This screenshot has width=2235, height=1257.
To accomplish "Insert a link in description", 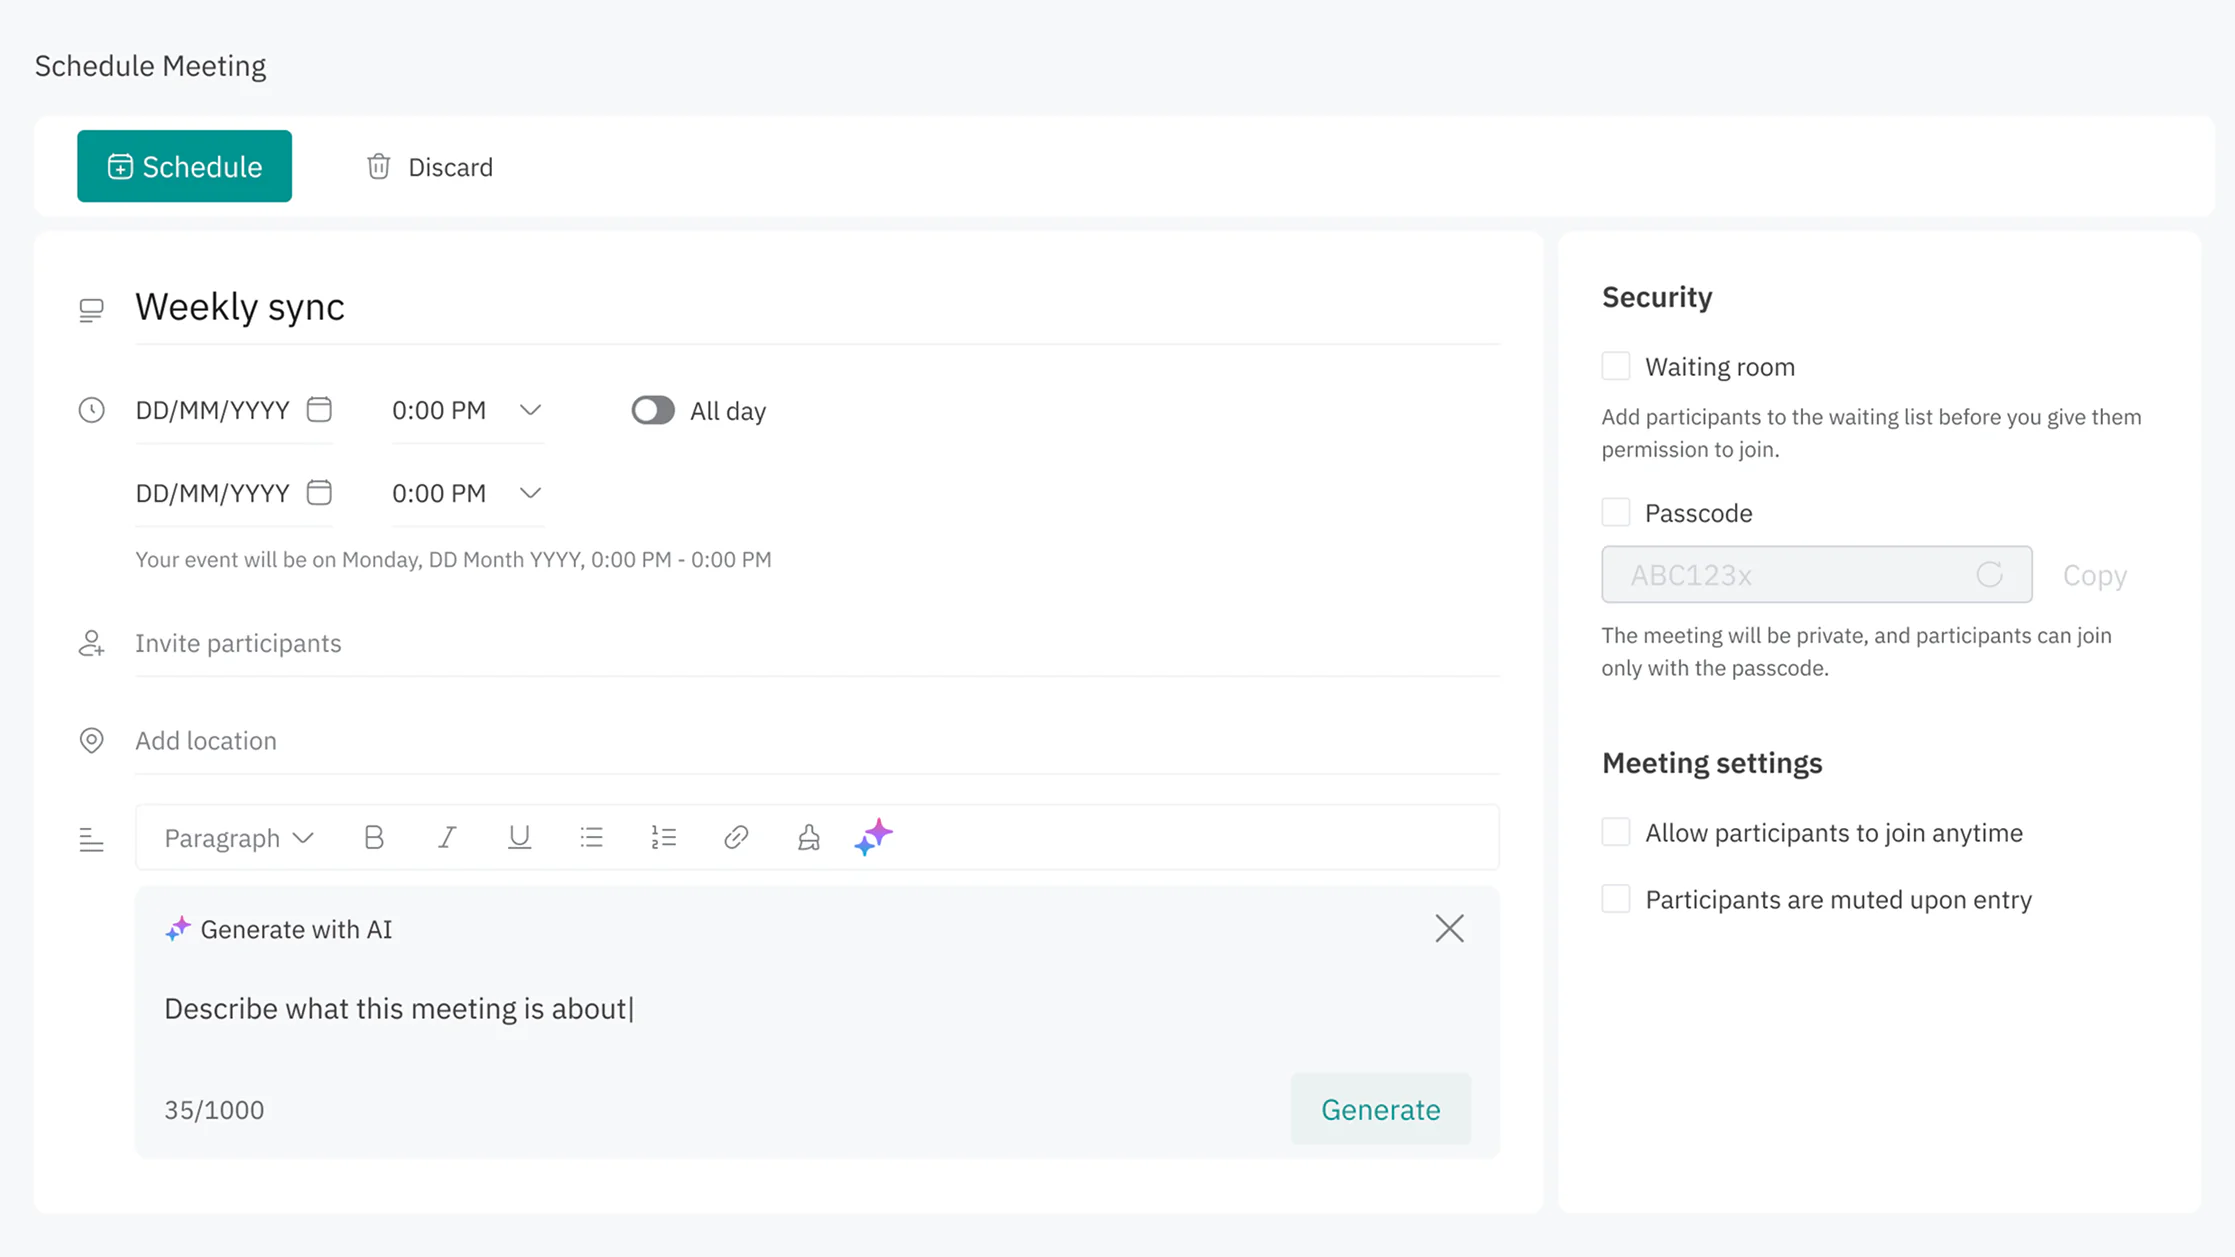I will pyautogui.click(x=736, y=837).
